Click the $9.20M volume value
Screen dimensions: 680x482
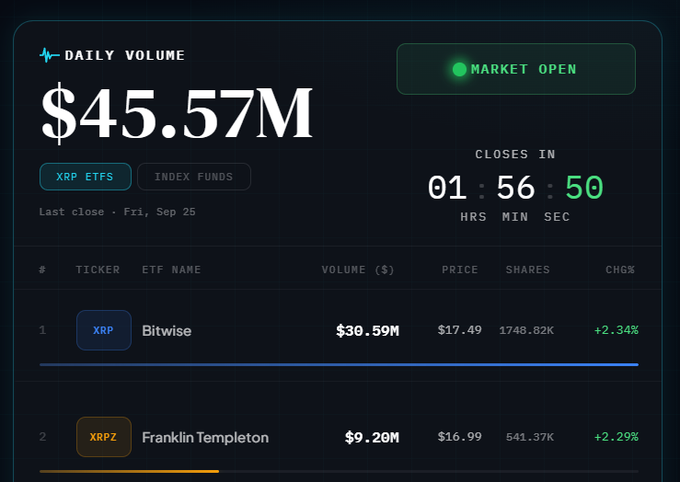(x=372, y=437)
